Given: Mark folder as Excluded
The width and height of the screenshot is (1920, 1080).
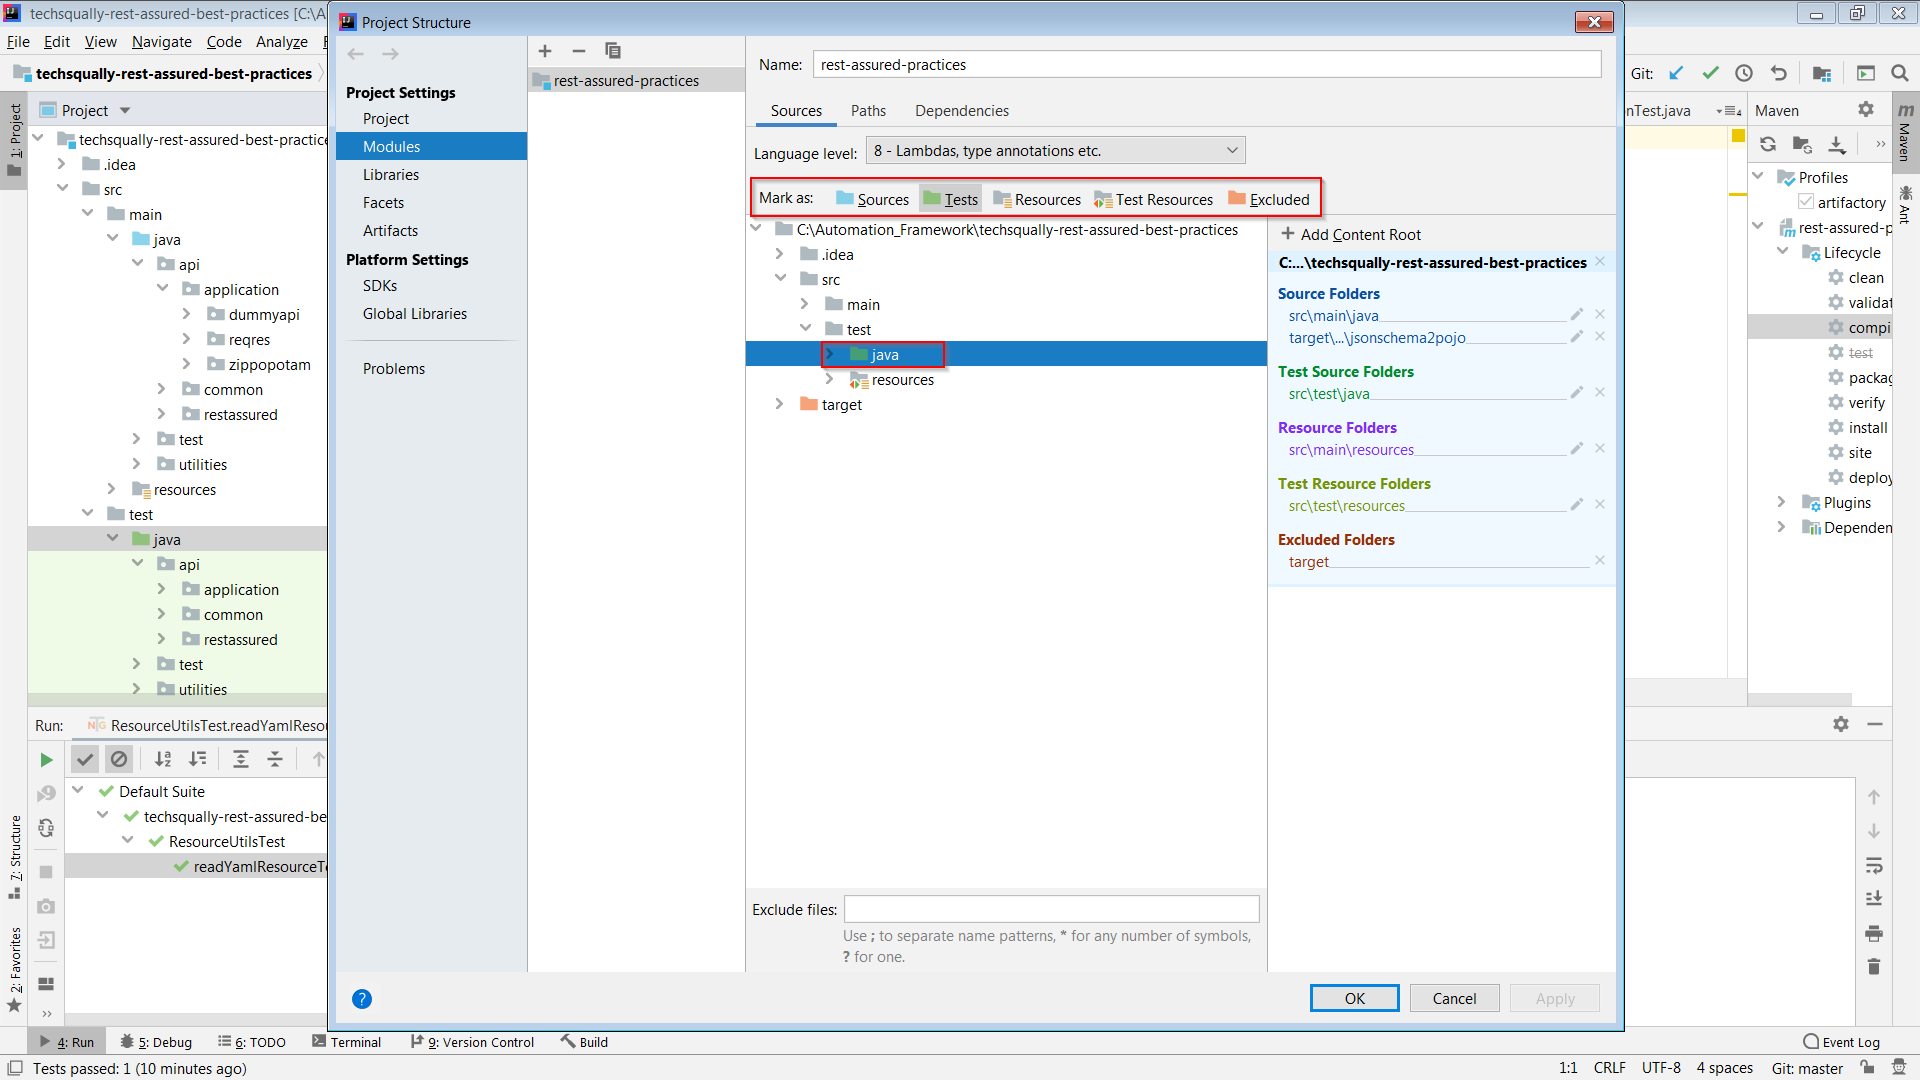Looking at the screenshot, I should click(x=1268, y=199).
